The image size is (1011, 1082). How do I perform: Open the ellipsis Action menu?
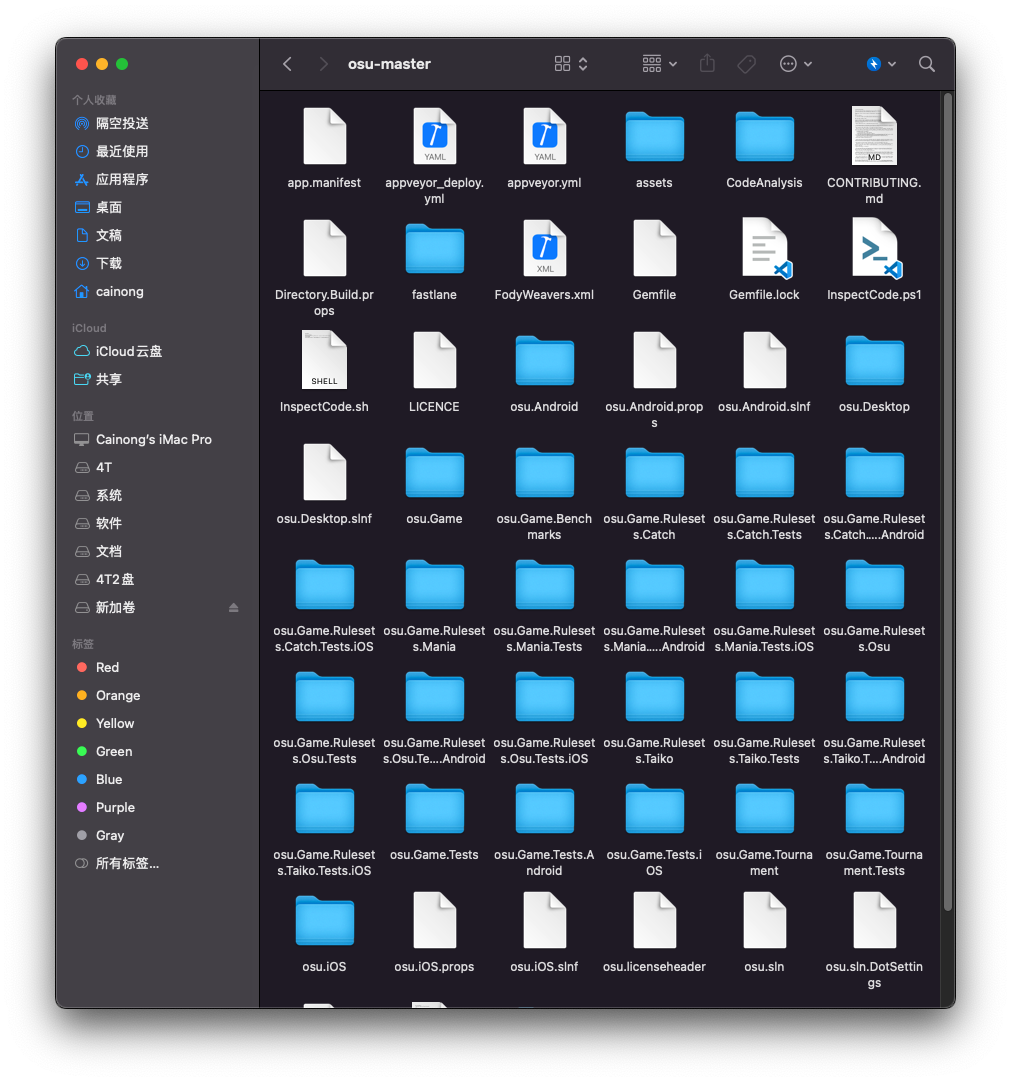tap(796, 64)
